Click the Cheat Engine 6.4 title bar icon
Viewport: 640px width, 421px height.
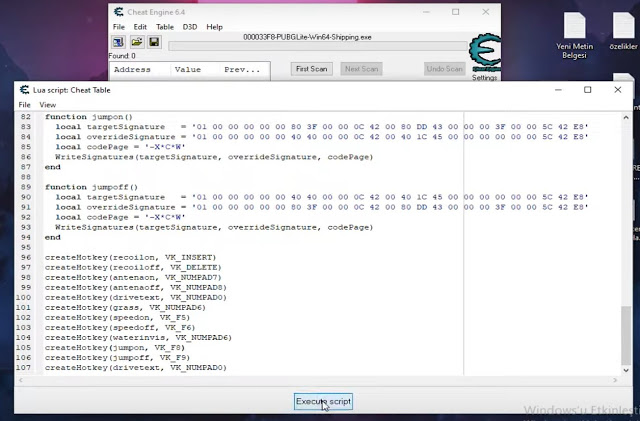[x=119, y=12]
